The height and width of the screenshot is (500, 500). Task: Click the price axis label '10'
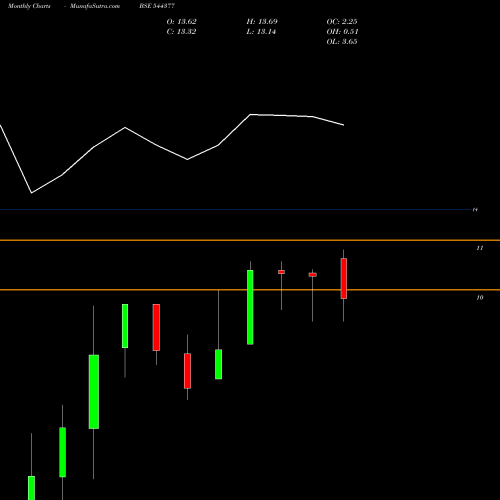pyautogui.click(x=480, y=297)
